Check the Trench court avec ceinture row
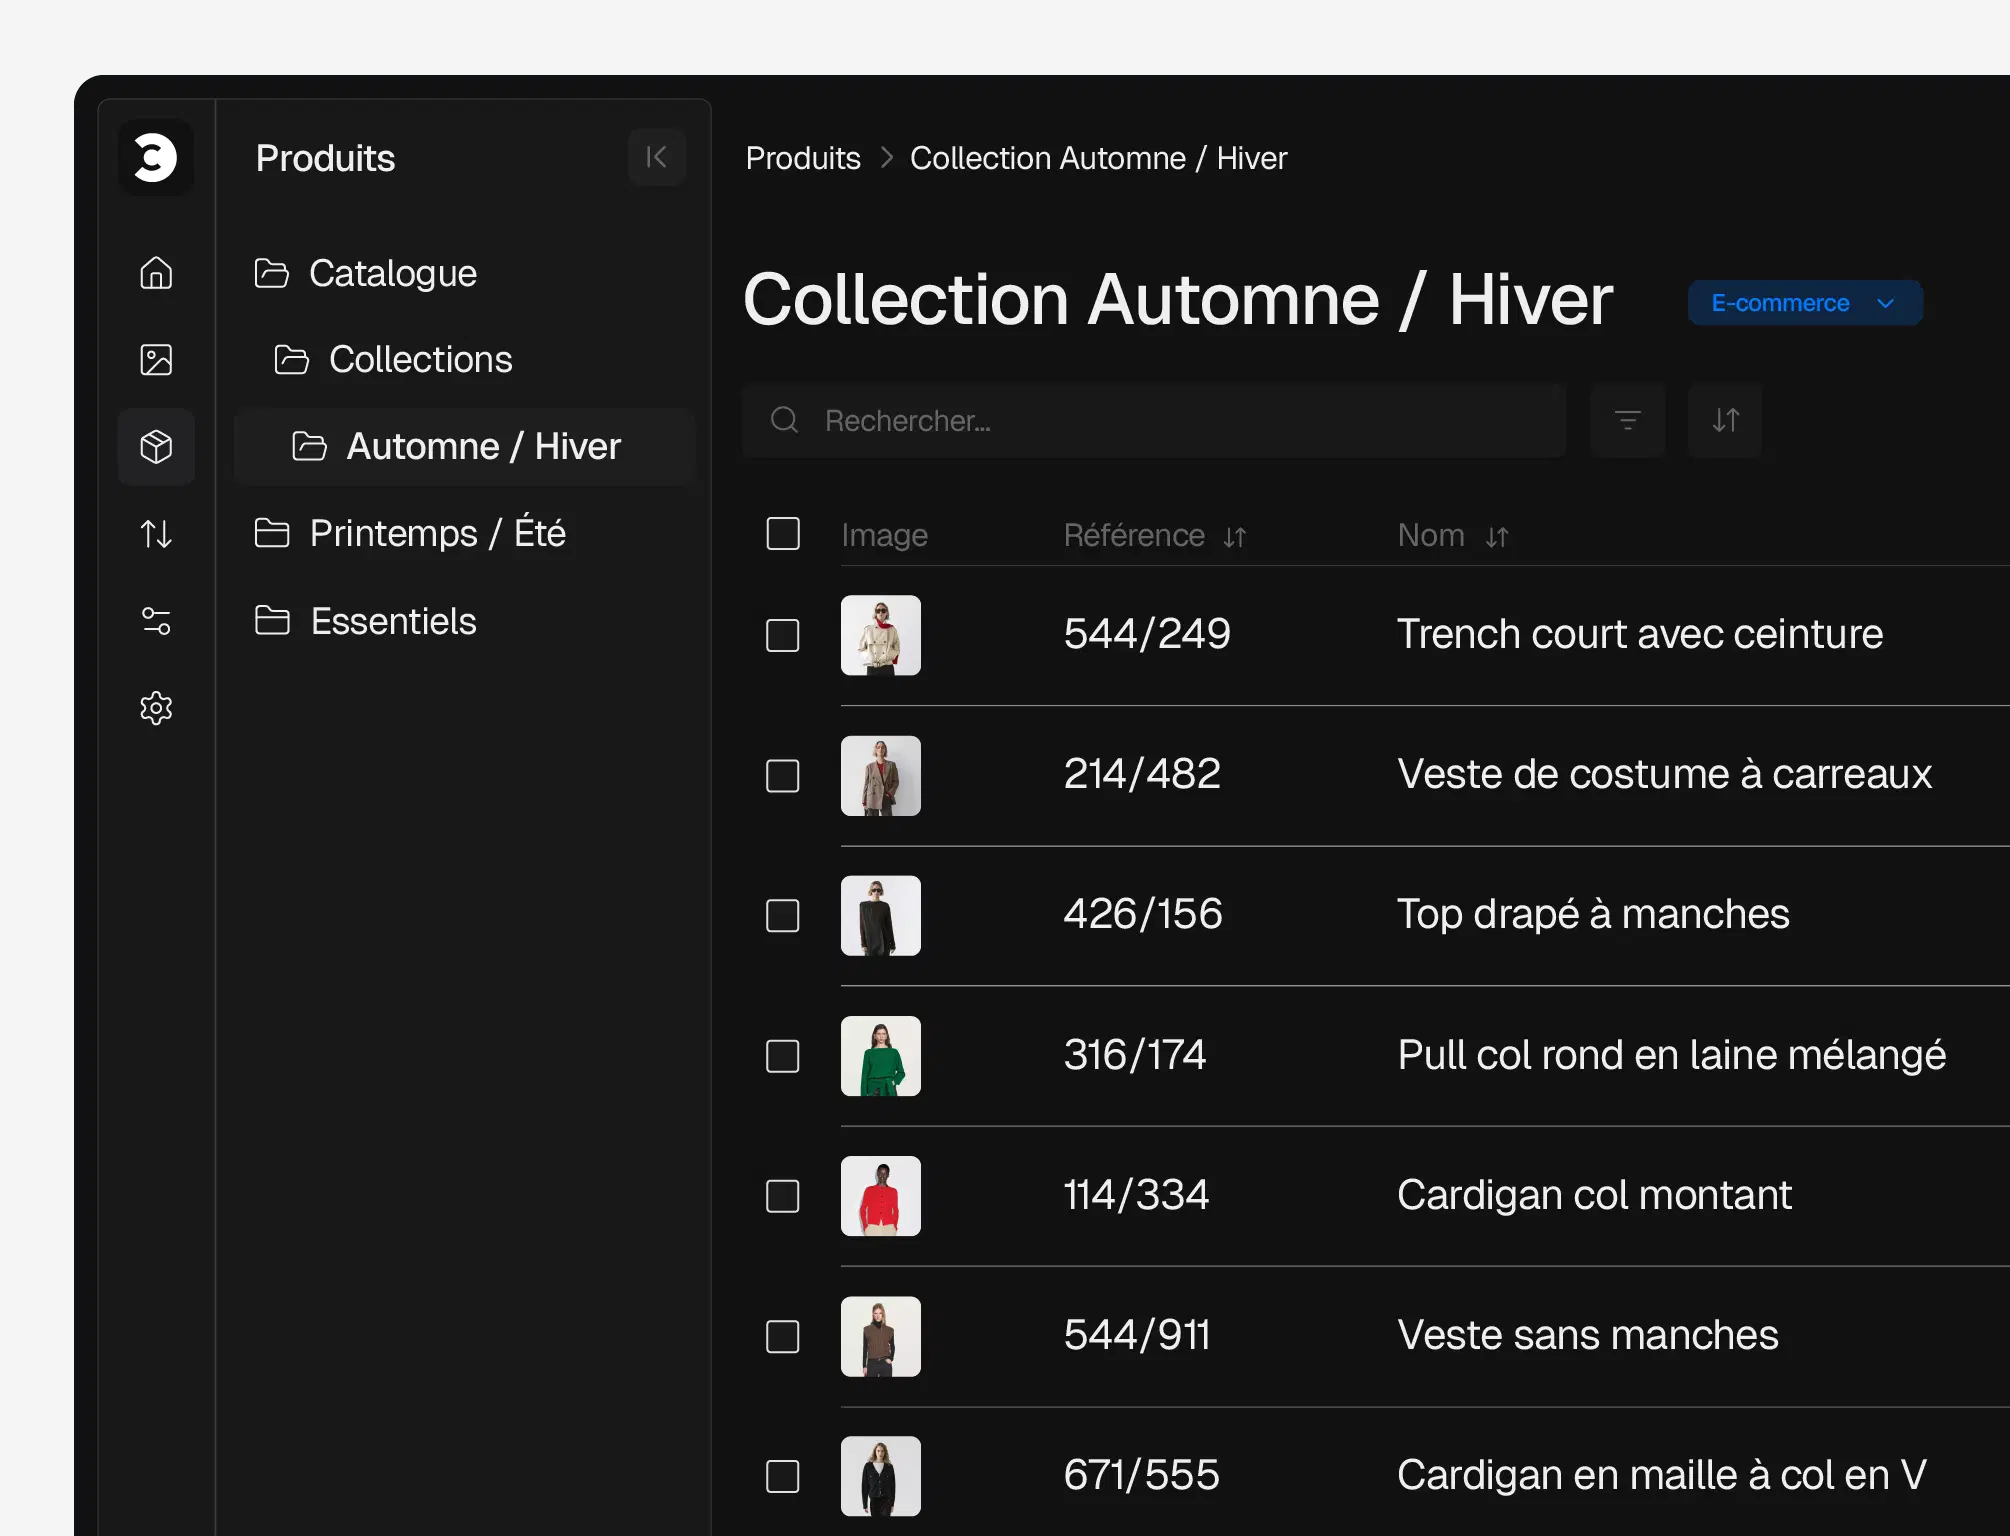Viewport: 2010px width, 1536px height. pyautogui.click(x=783, y=635)
